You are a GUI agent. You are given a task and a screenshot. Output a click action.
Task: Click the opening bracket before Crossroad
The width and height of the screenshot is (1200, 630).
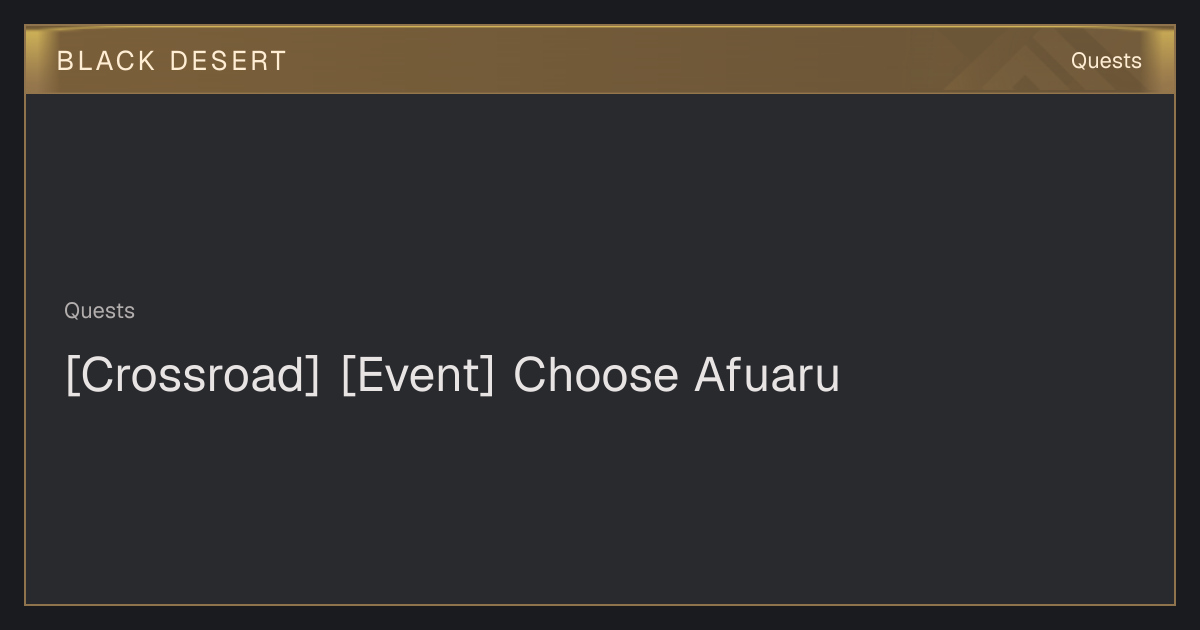click(x=71, y=376)
